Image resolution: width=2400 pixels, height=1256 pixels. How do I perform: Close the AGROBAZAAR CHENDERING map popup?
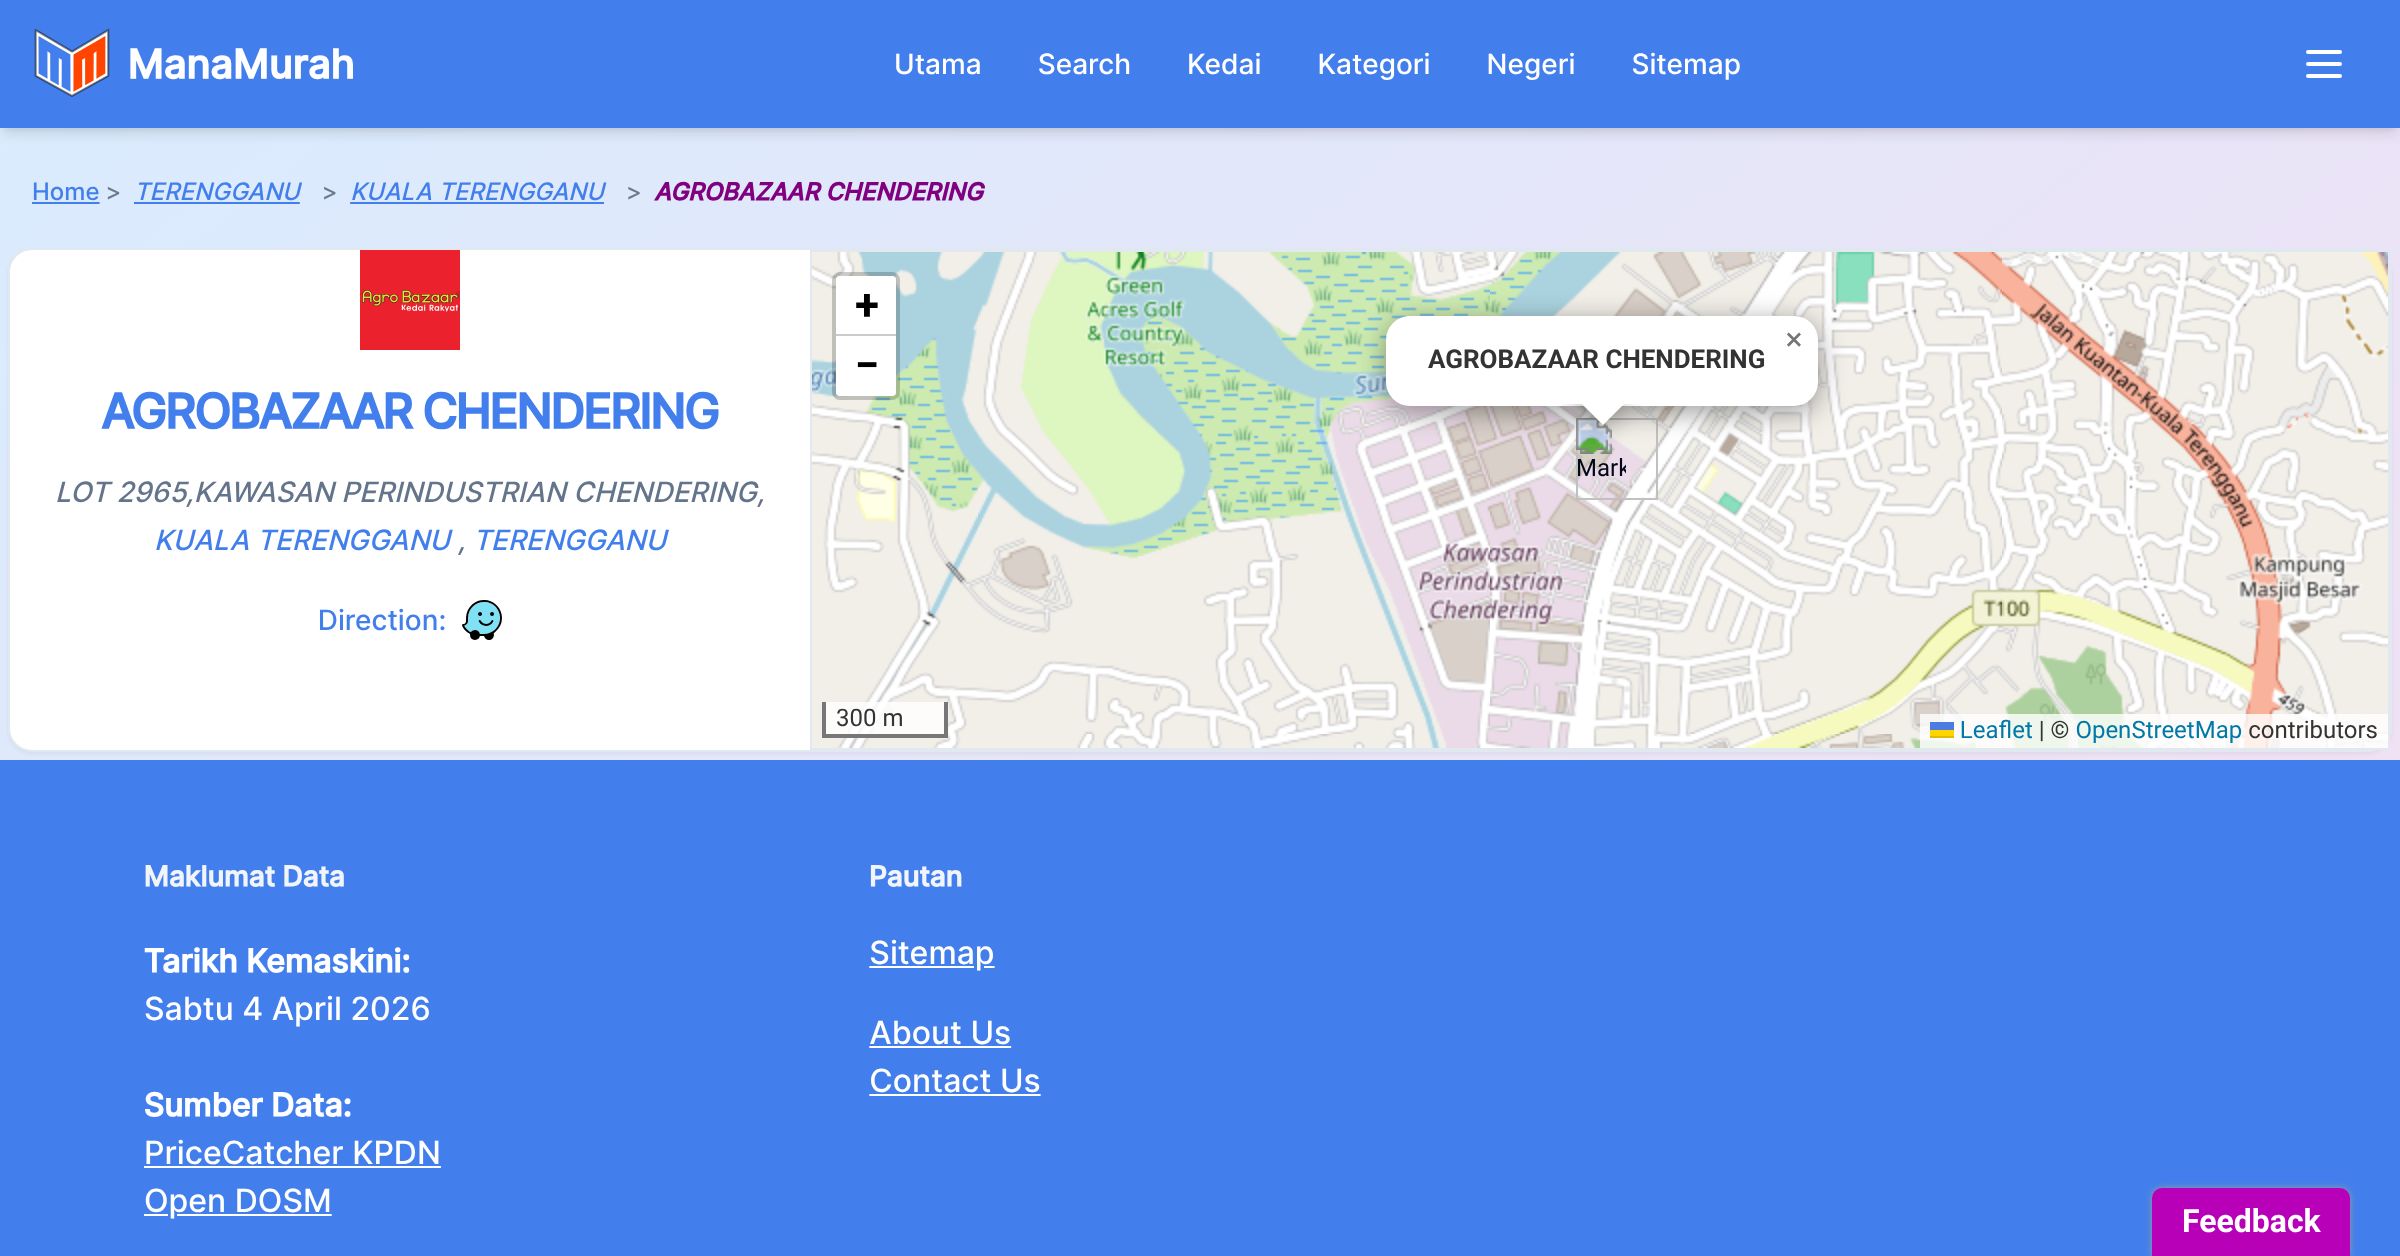1793,340
